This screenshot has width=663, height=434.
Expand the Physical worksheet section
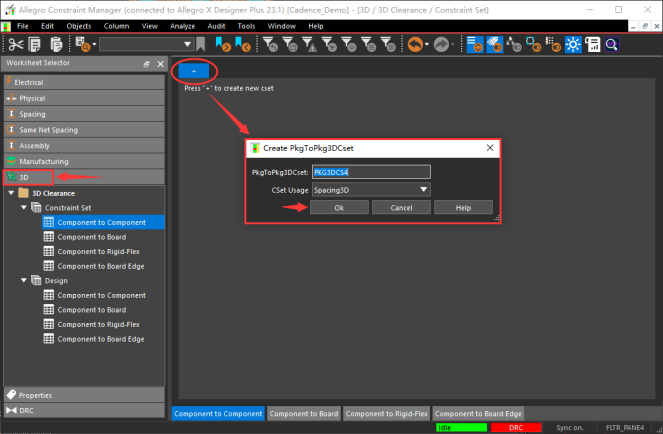tap(84, 98)
